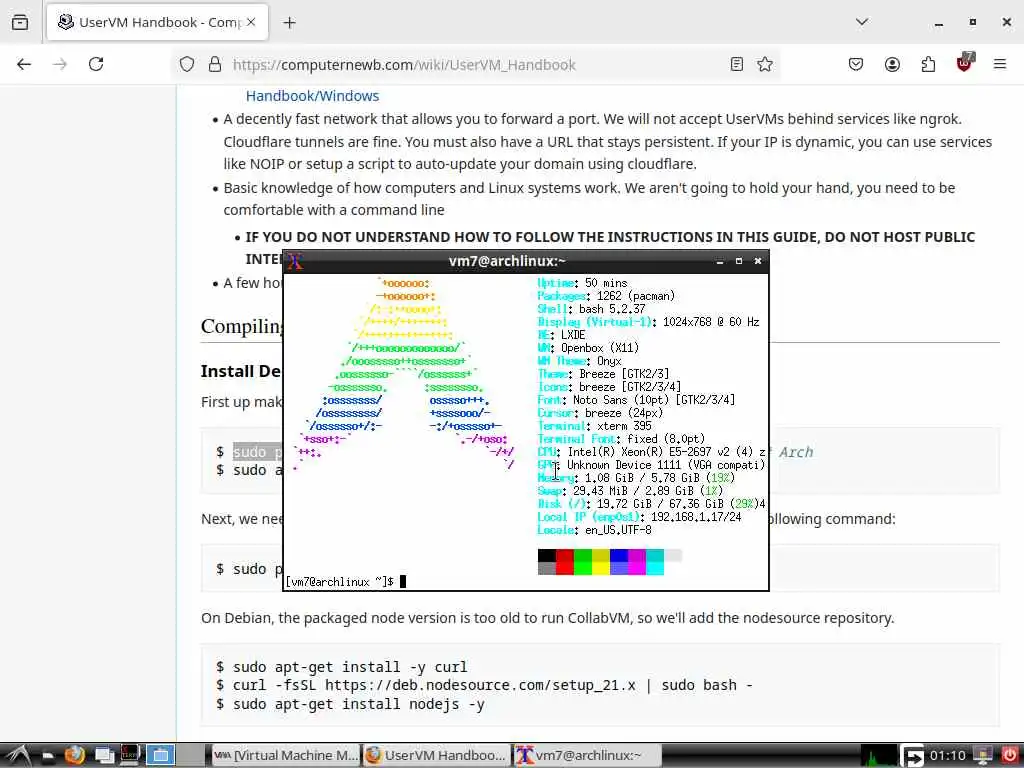Click the tracking protection shield icon

point(187,65)
